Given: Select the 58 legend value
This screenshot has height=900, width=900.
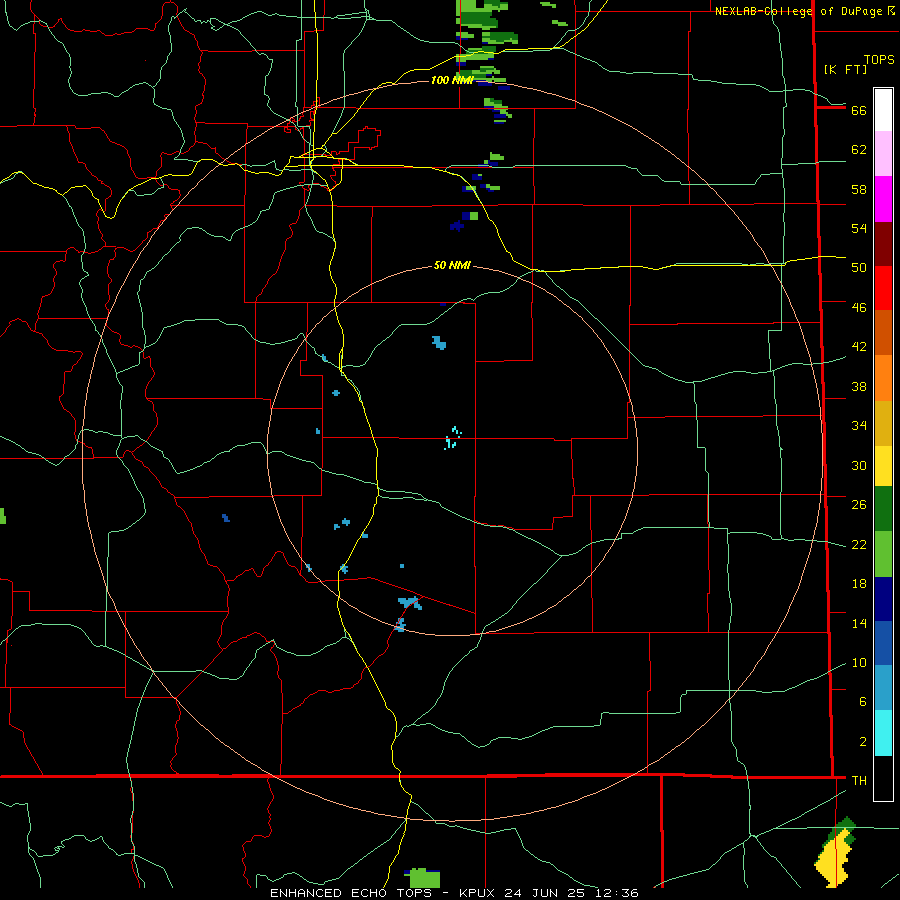Looking at the screenshot, I should tap(859, 189).
